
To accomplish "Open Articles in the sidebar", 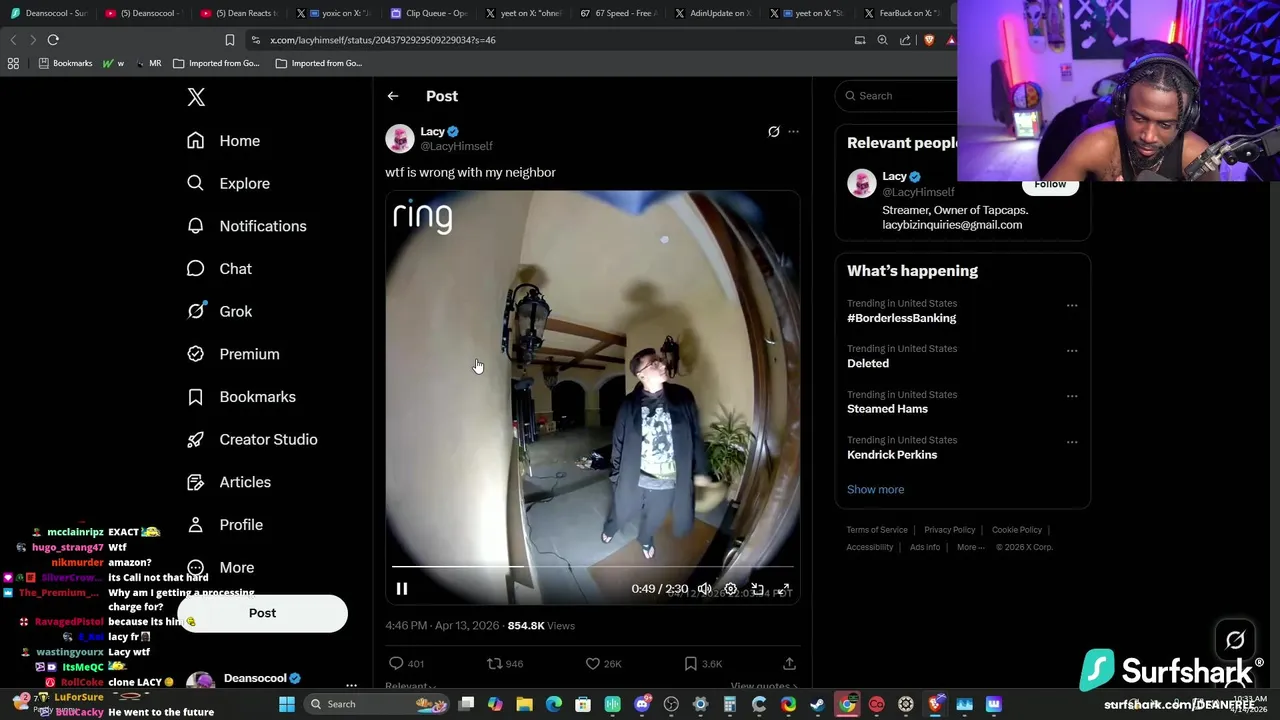I will click(228, 482).
